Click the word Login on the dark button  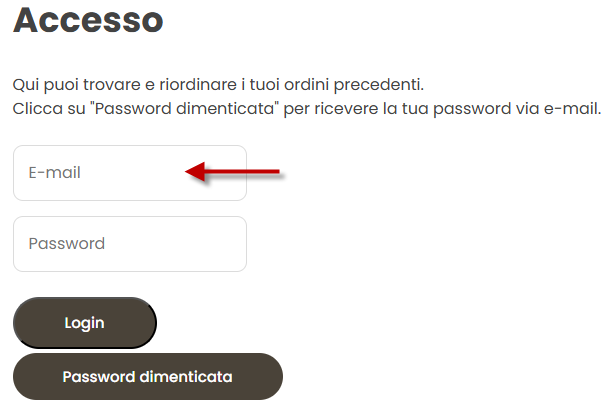pyautogui.click(x=84, y=323)
